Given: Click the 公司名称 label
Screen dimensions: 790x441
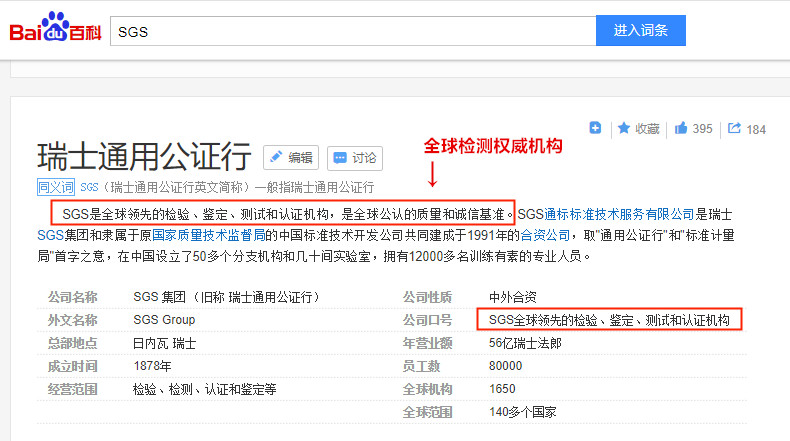Looking at the screenshot, I should [x=73, y=297].
